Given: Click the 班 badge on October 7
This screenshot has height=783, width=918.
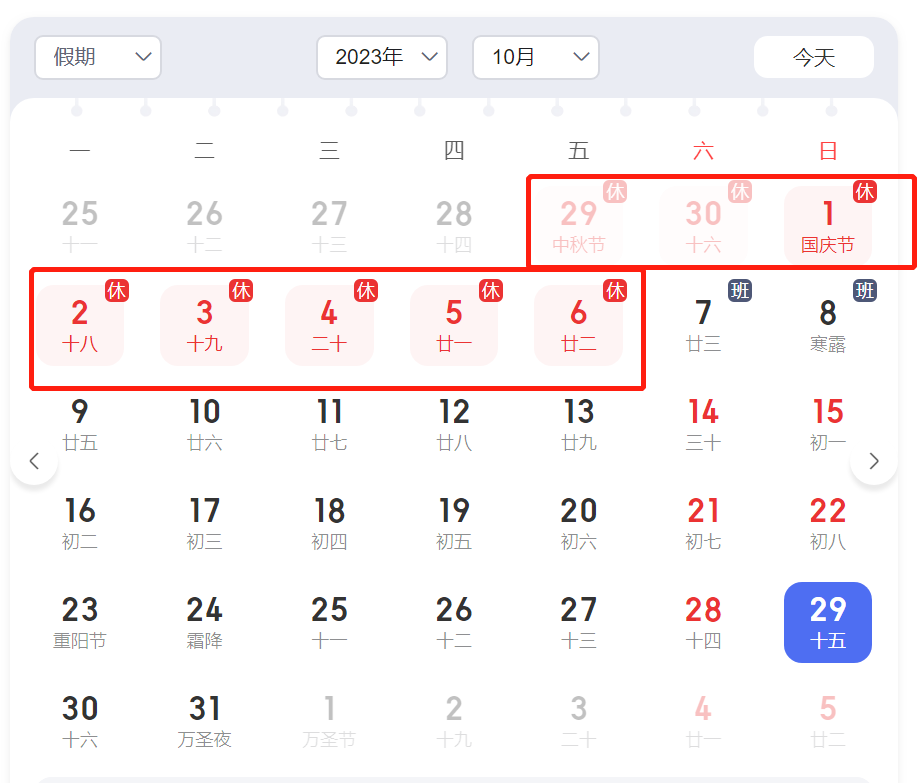Looking at the screenshot, I should click(x=740, y=291).
